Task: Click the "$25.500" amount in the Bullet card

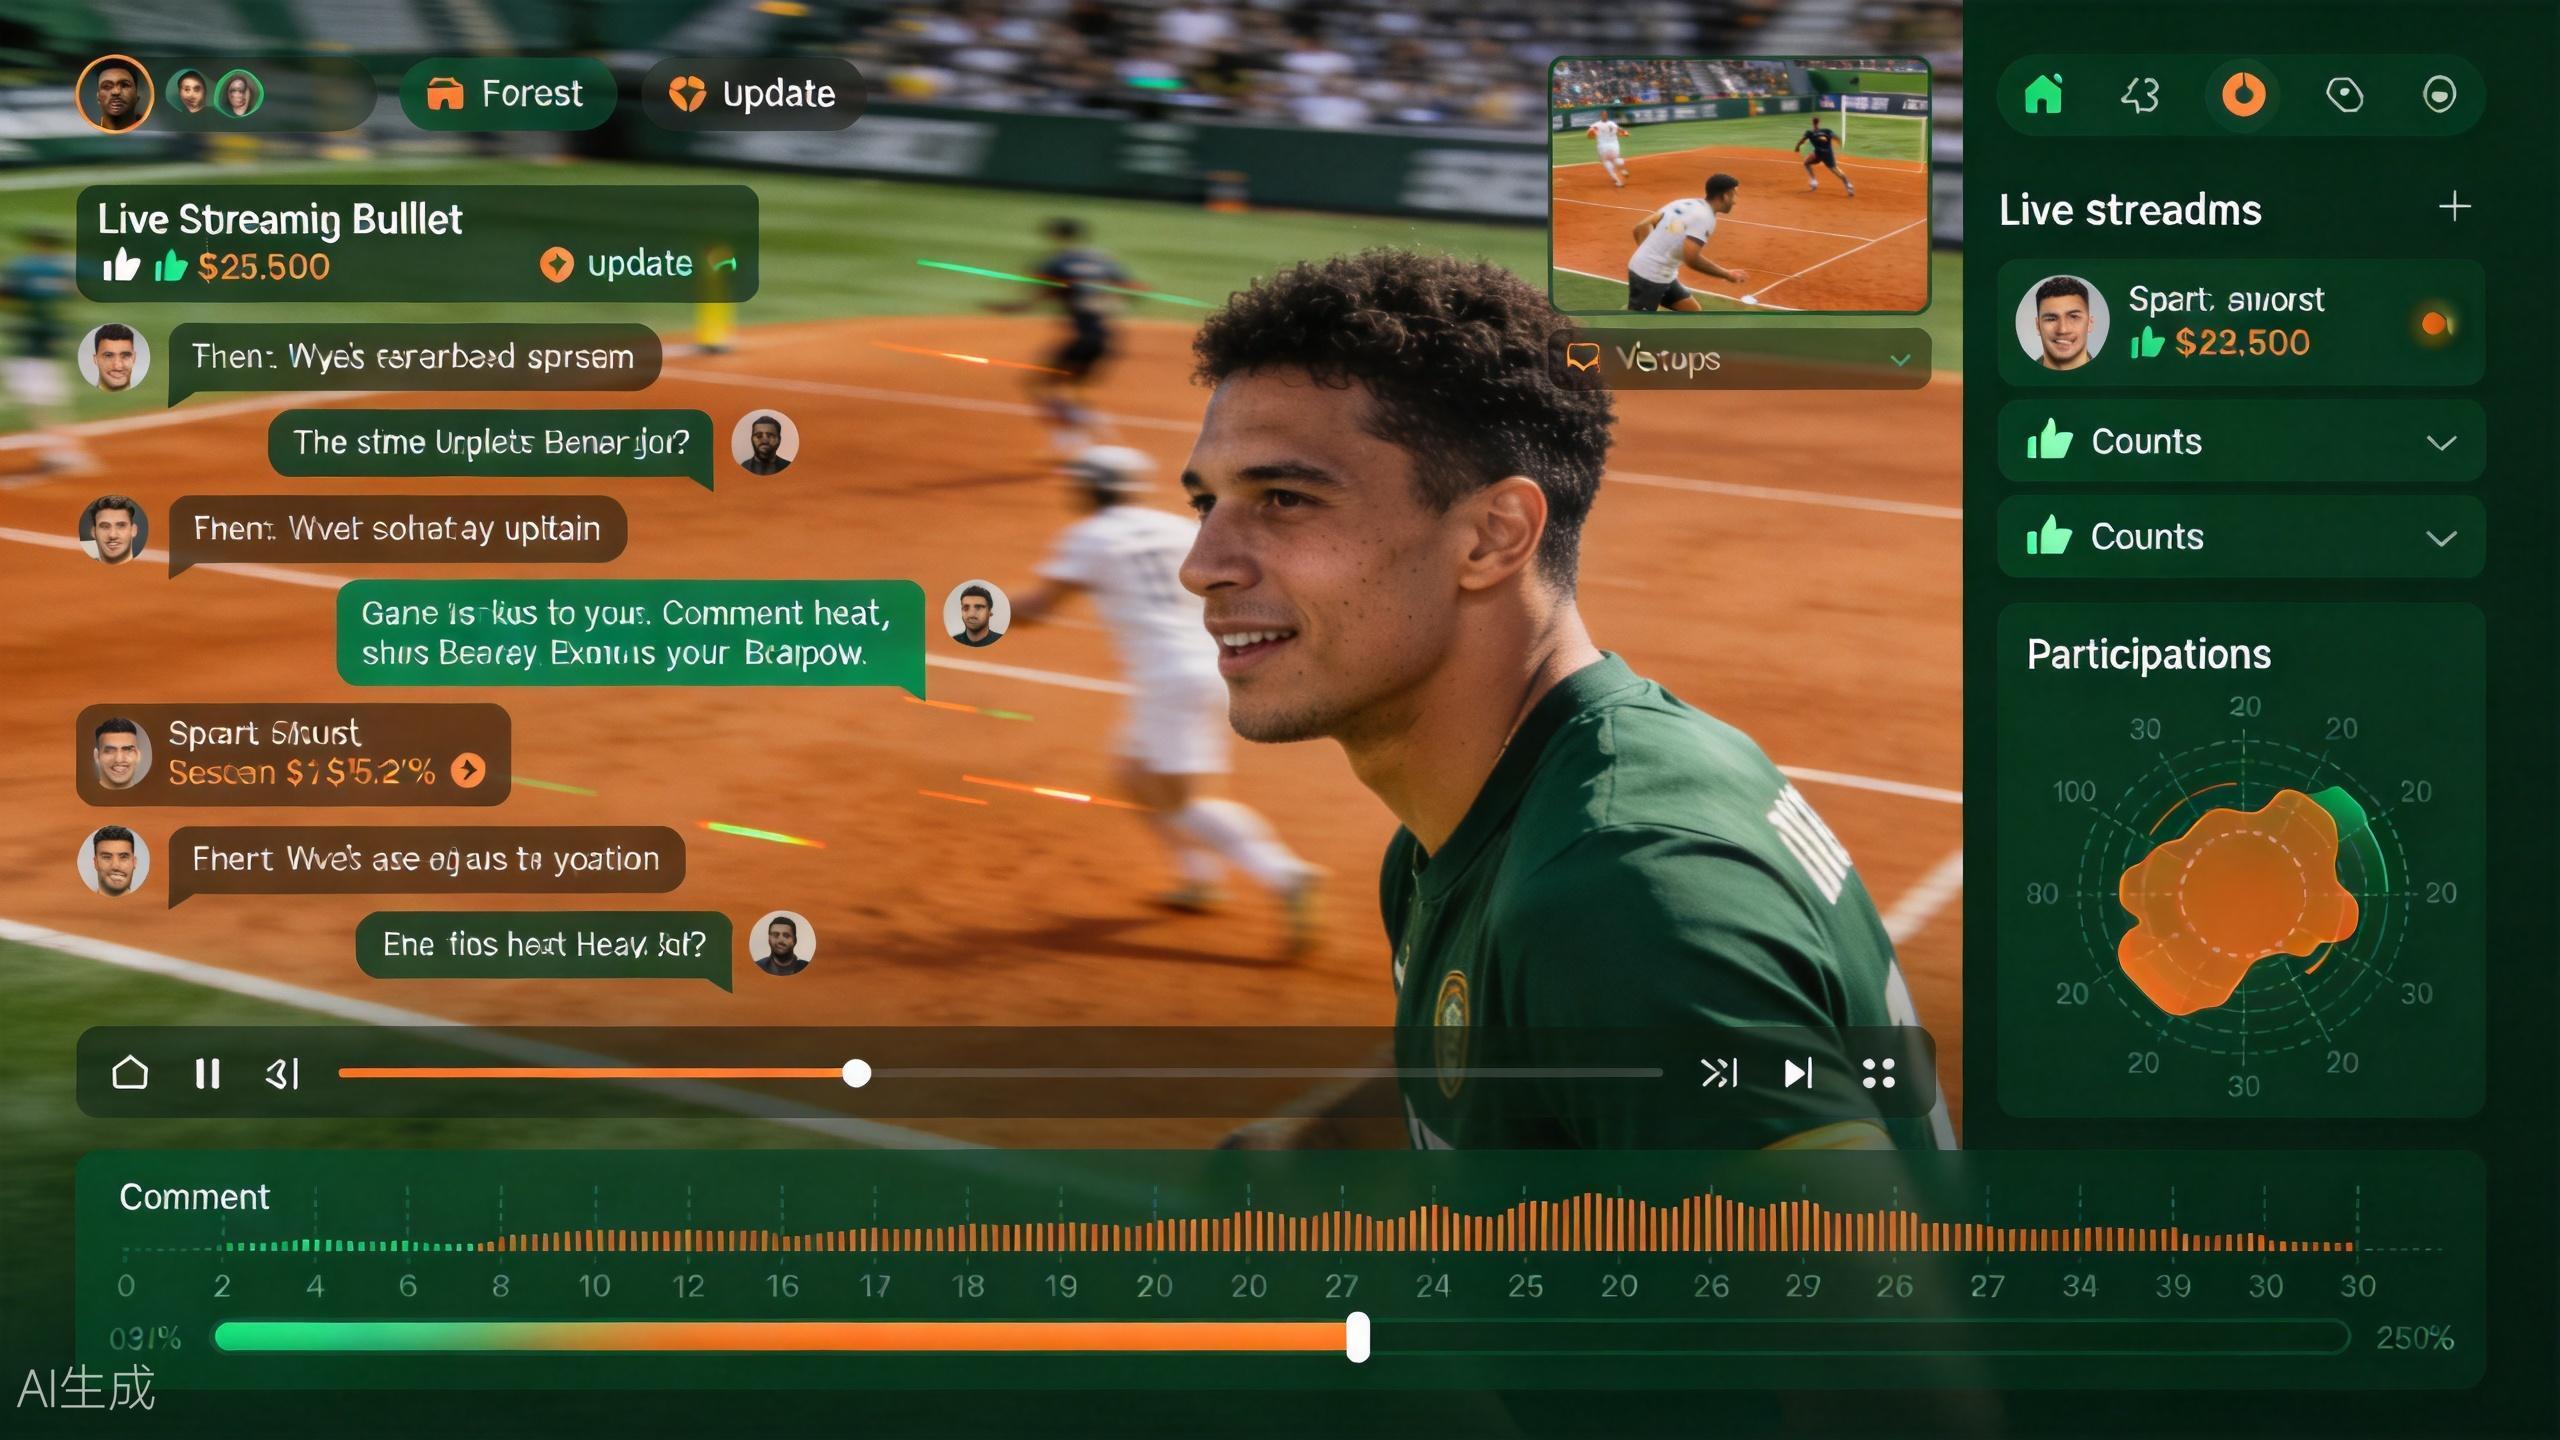Action: pos(263,266)
